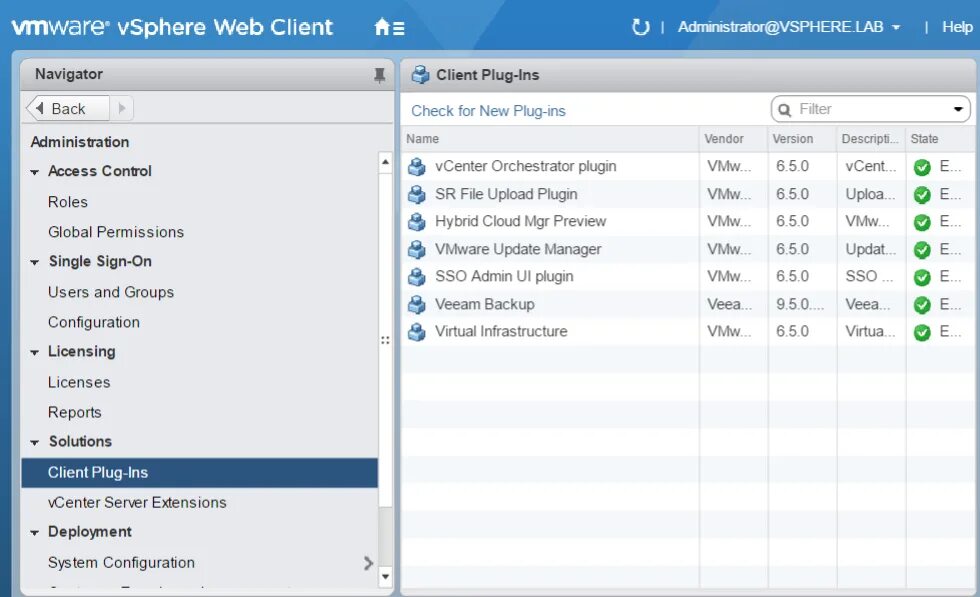Click the Virtual Infrastructure plugin icon
This screenshot has width=980, height=597.
click(417, 331)
